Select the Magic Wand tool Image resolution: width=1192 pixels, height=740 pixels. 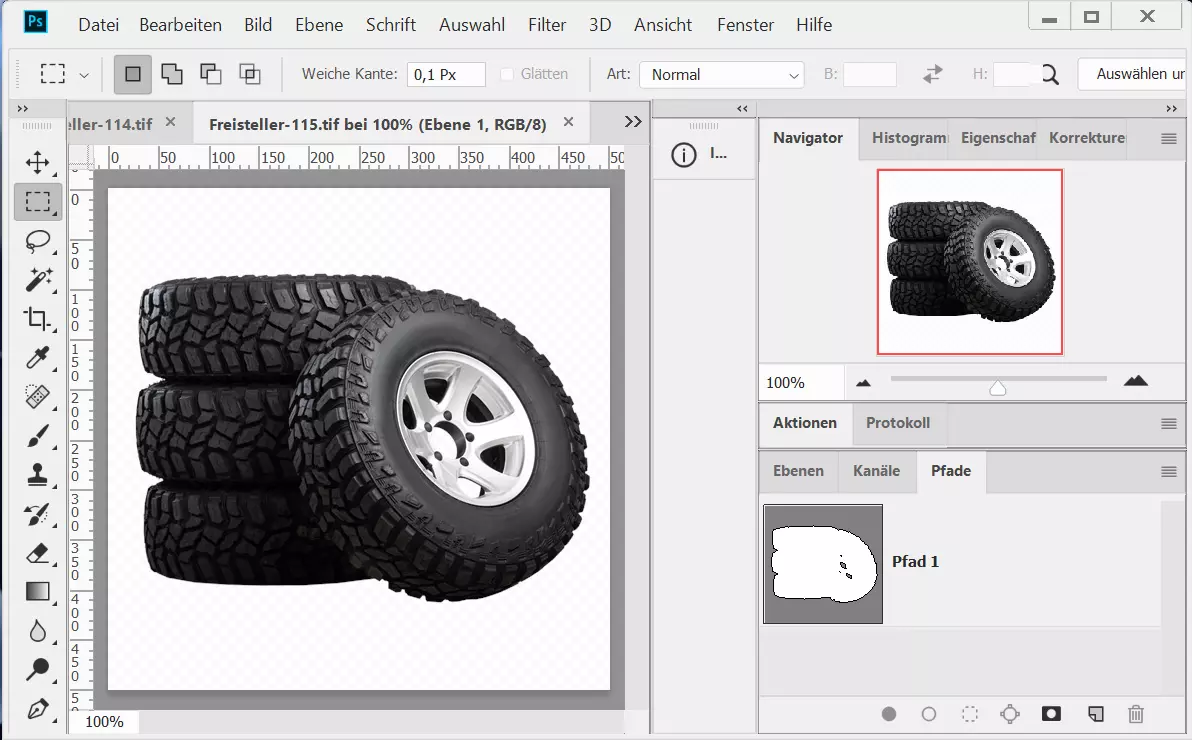[38, 280]
